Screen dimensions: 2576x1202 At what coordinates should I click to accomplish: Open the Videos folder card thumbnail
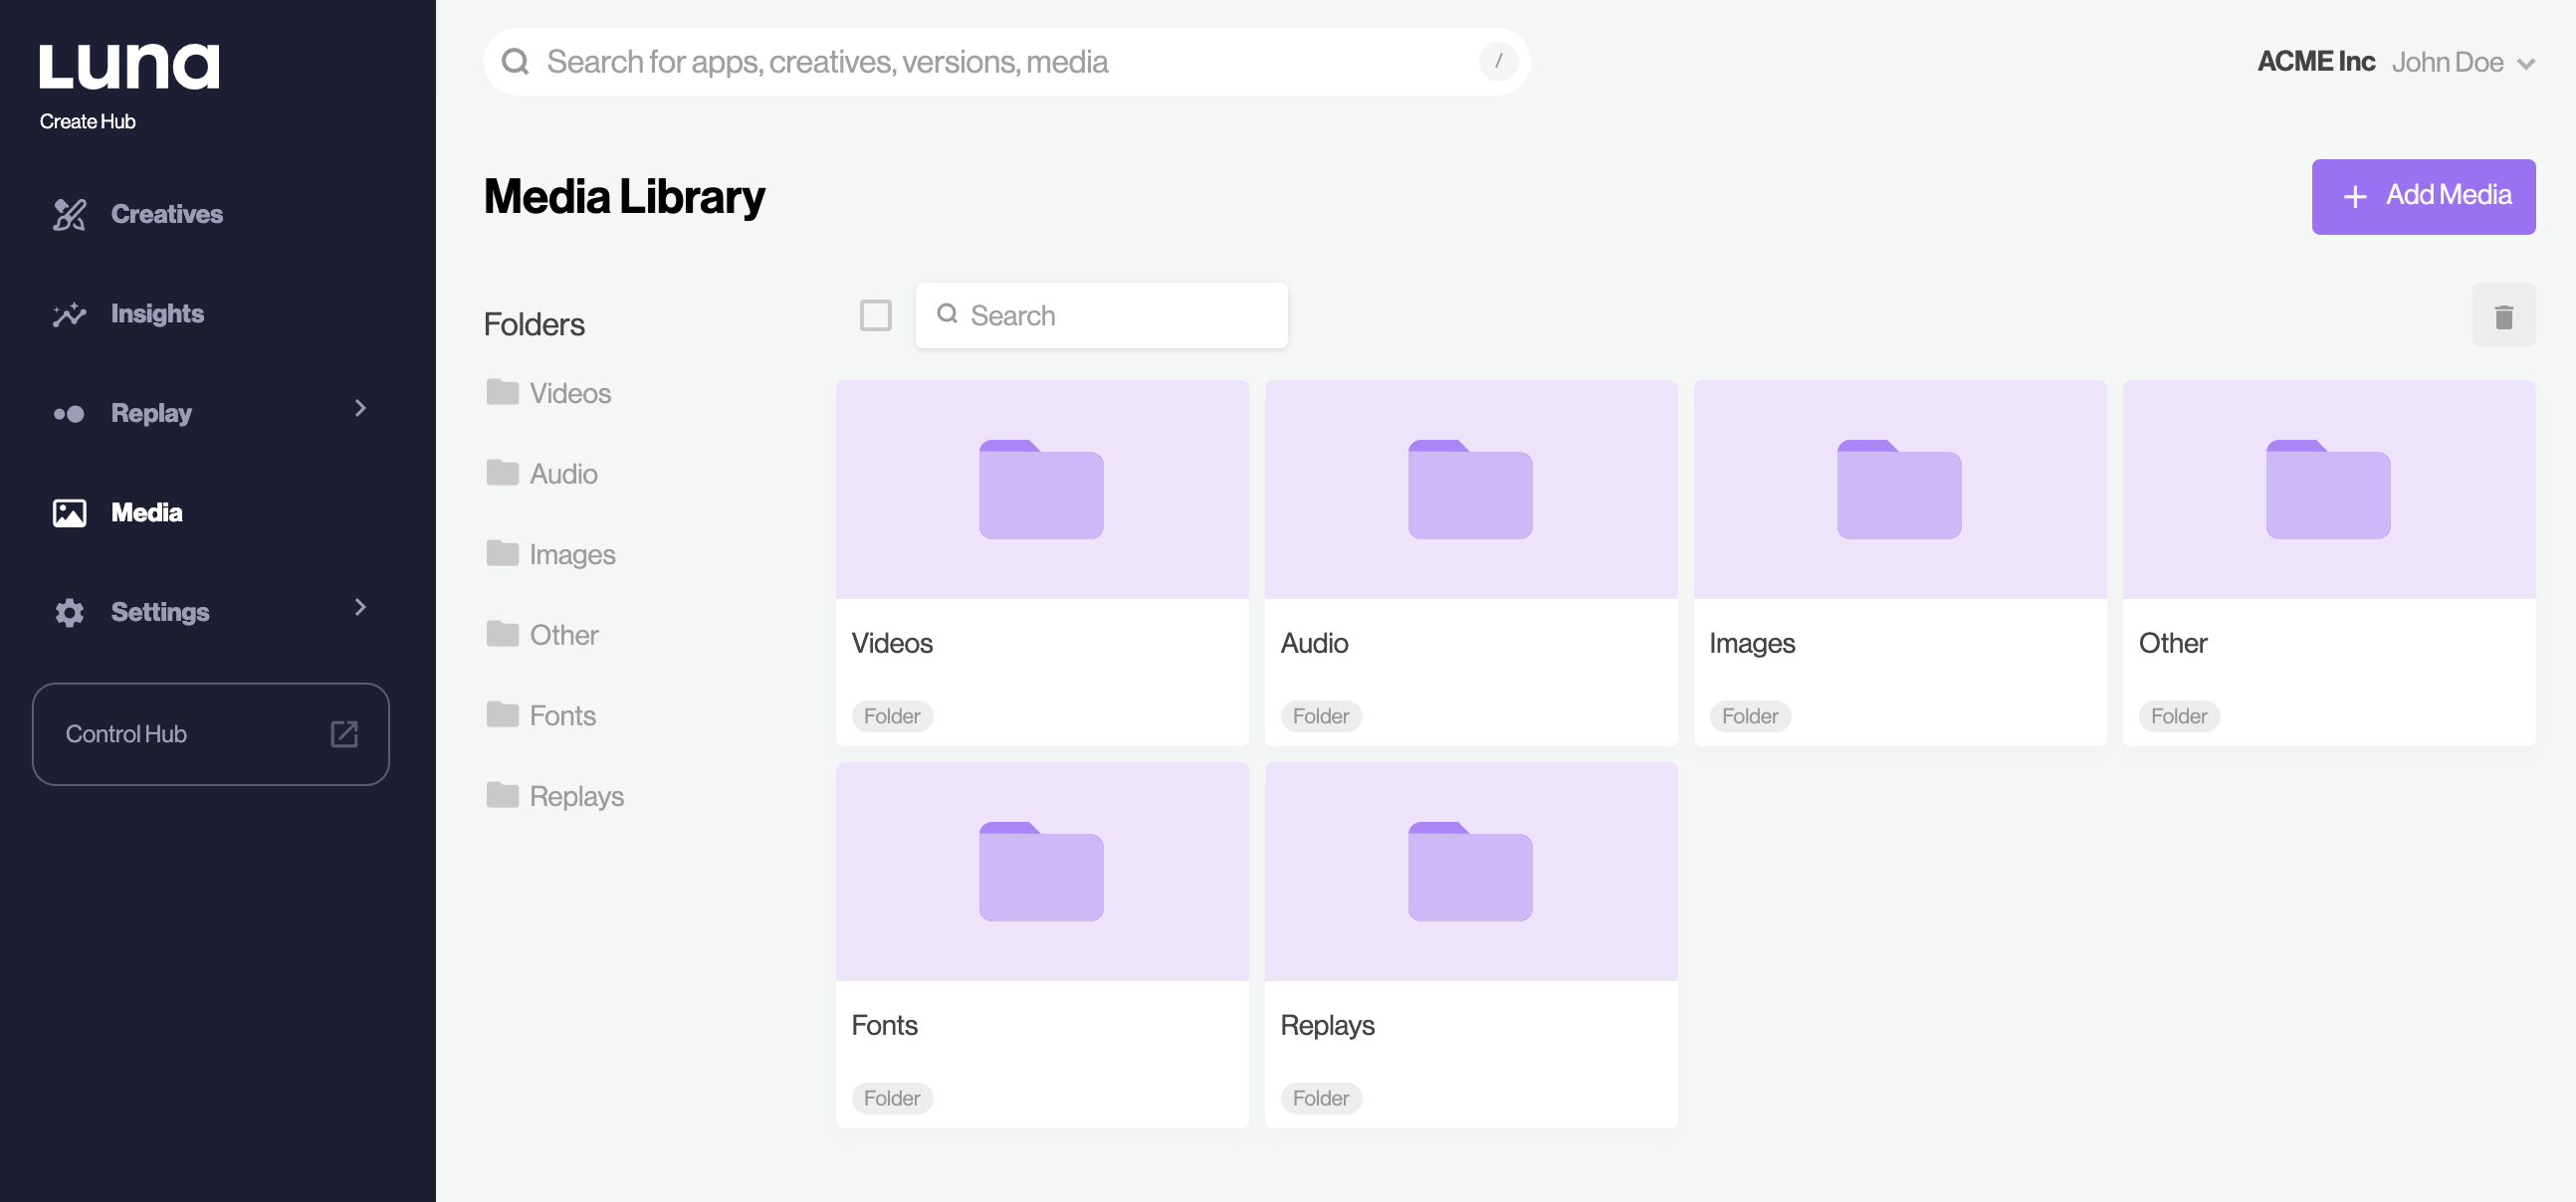1042,490
